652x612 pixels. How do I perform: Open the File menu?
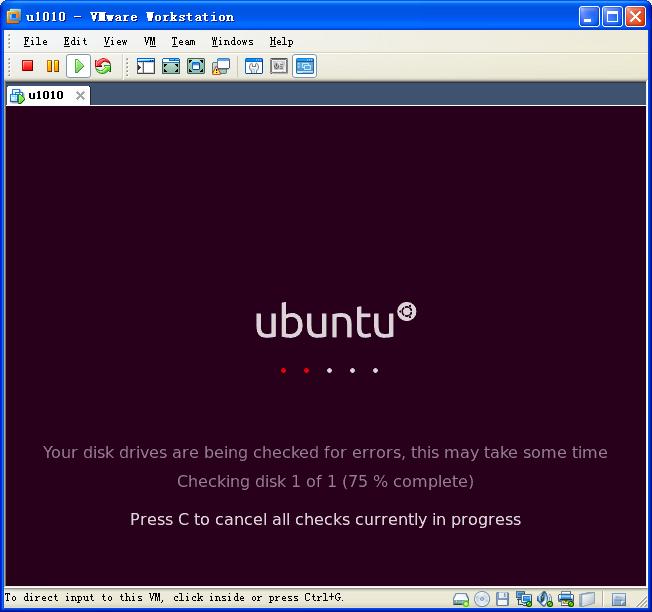pyautogui.click(x=35, y=41)
